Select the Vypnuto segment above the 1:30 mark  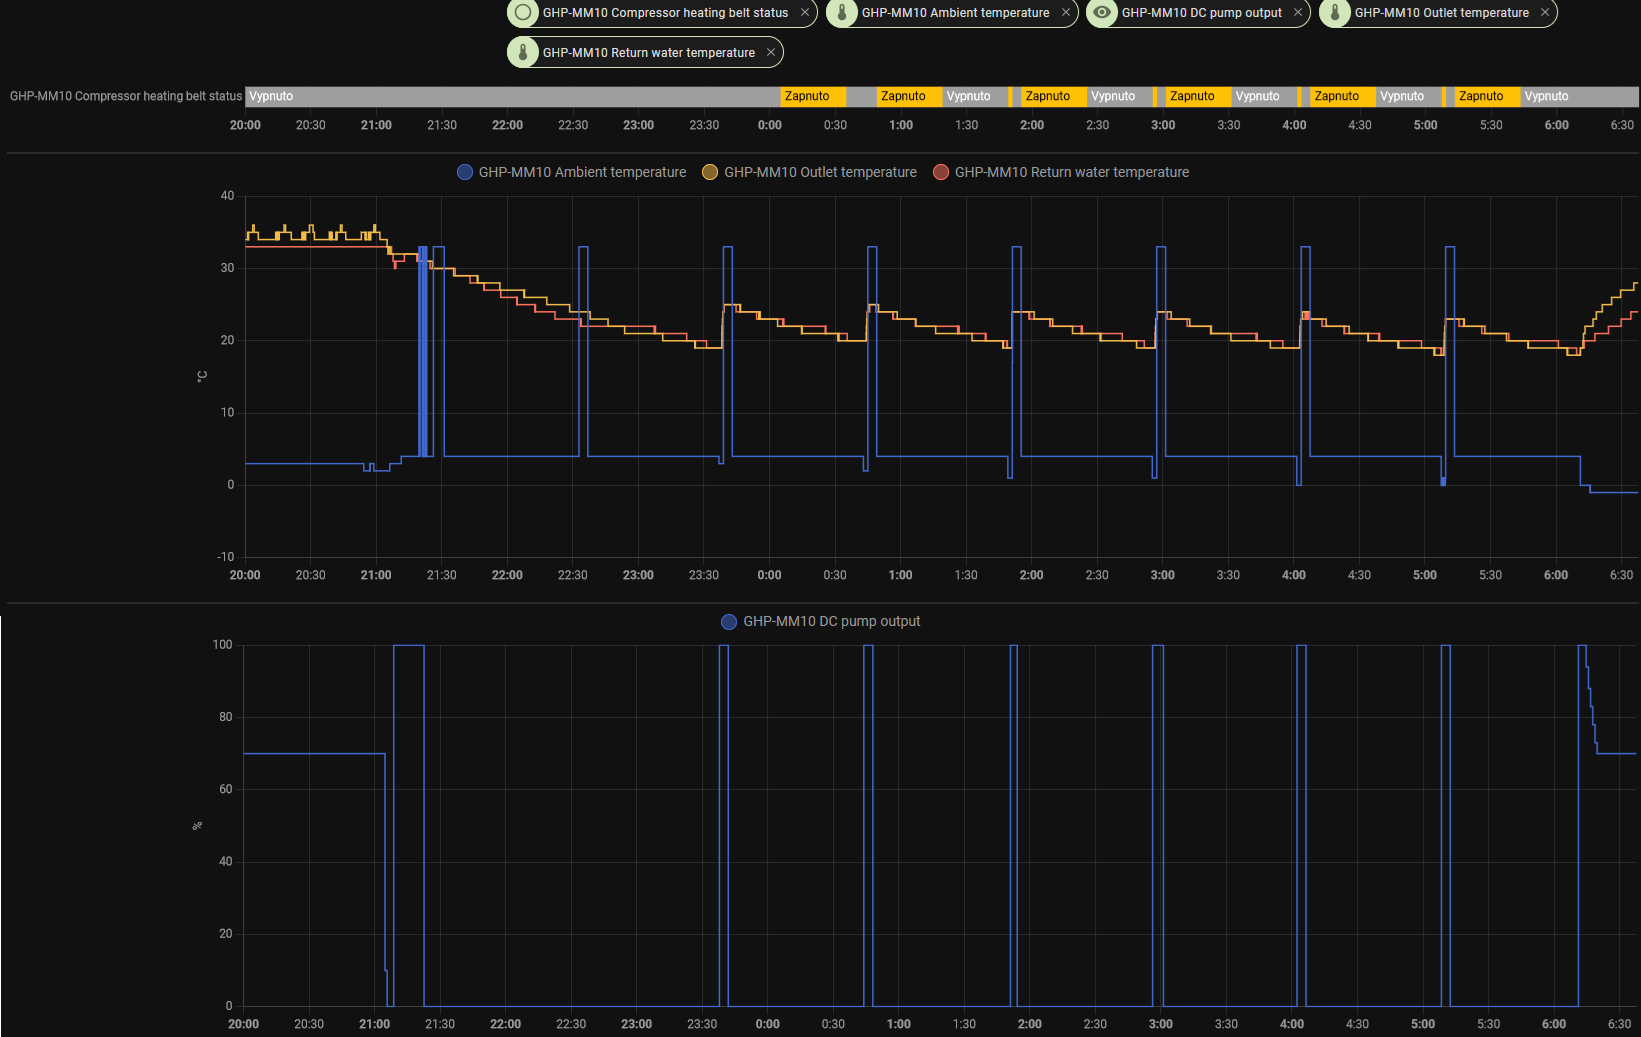(975, 96)
